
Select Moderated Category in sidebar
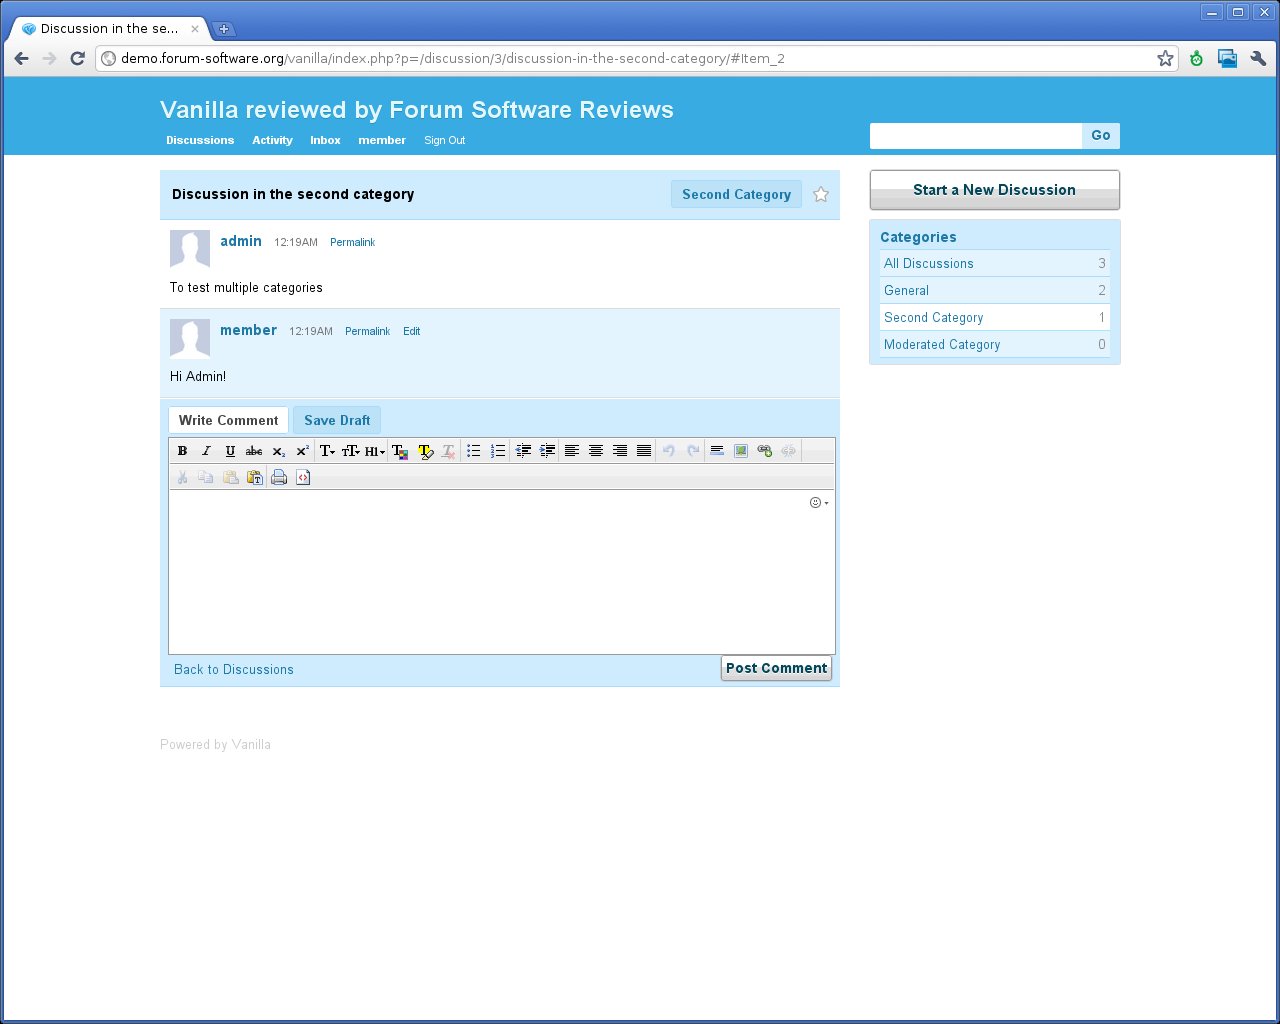click(995, 344)
